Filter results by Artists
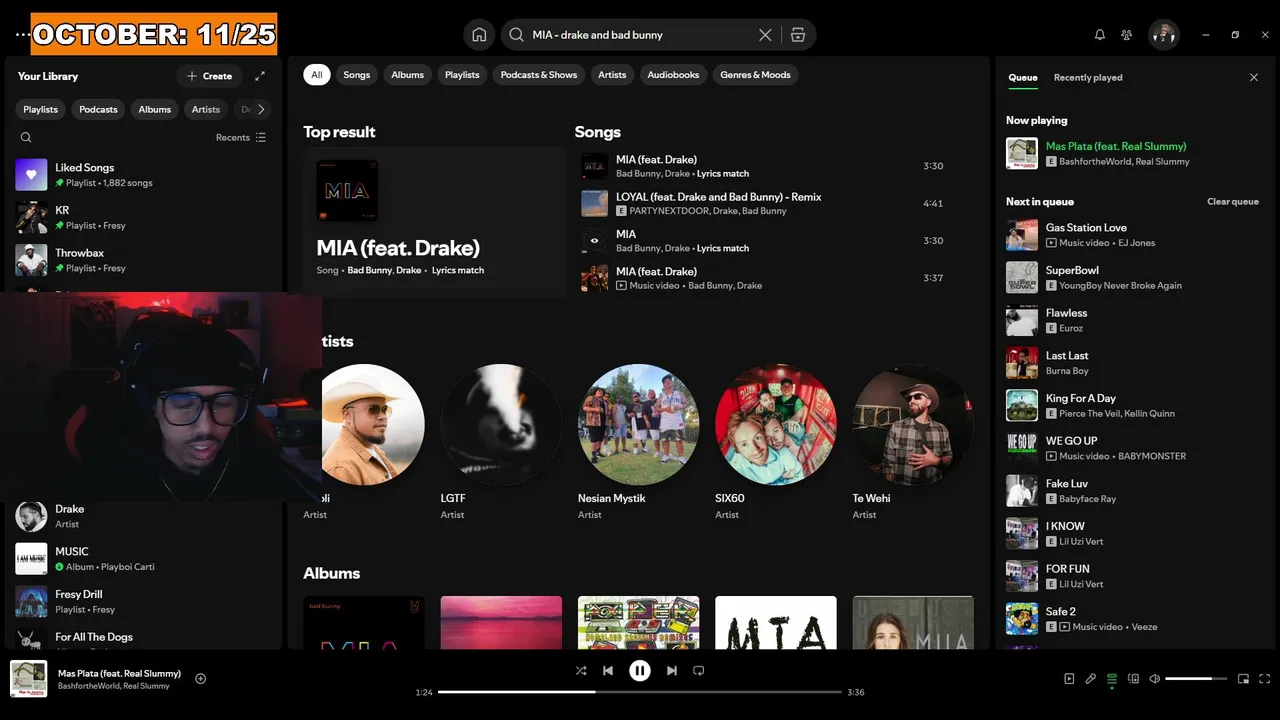1280x720 pixels. 612,75
